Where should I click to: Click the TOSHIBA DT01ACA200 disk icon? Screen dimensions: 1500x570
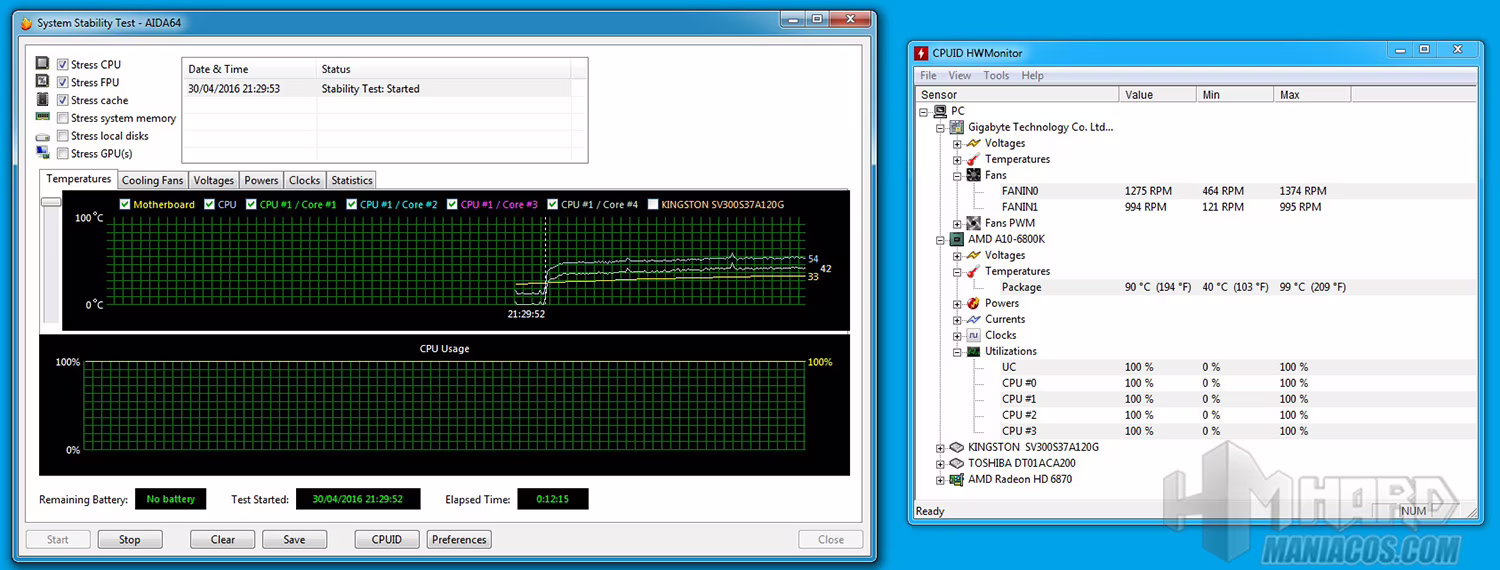coord(956,463)
